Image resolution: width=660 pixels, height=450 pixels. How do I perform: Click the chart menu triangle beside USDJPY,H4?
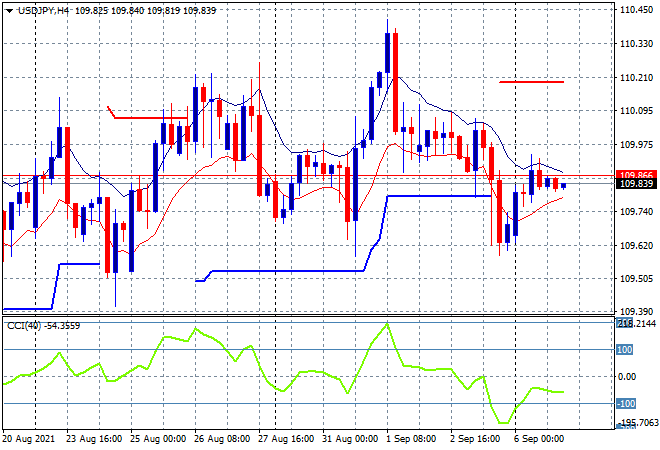pyautogui.click(x=9, y=11)
